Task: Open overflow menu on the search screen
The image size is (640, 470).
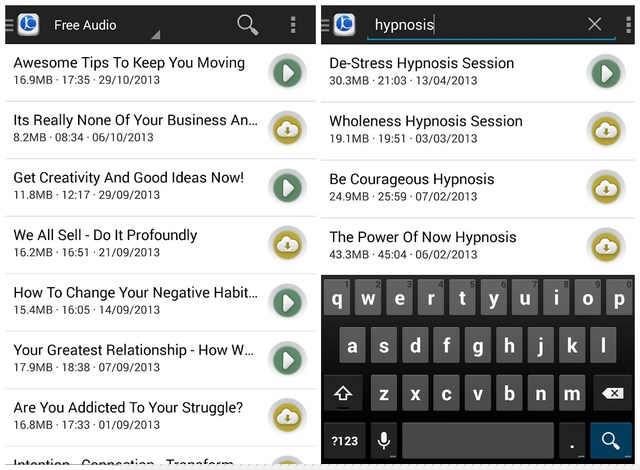Action: [629, 25]
